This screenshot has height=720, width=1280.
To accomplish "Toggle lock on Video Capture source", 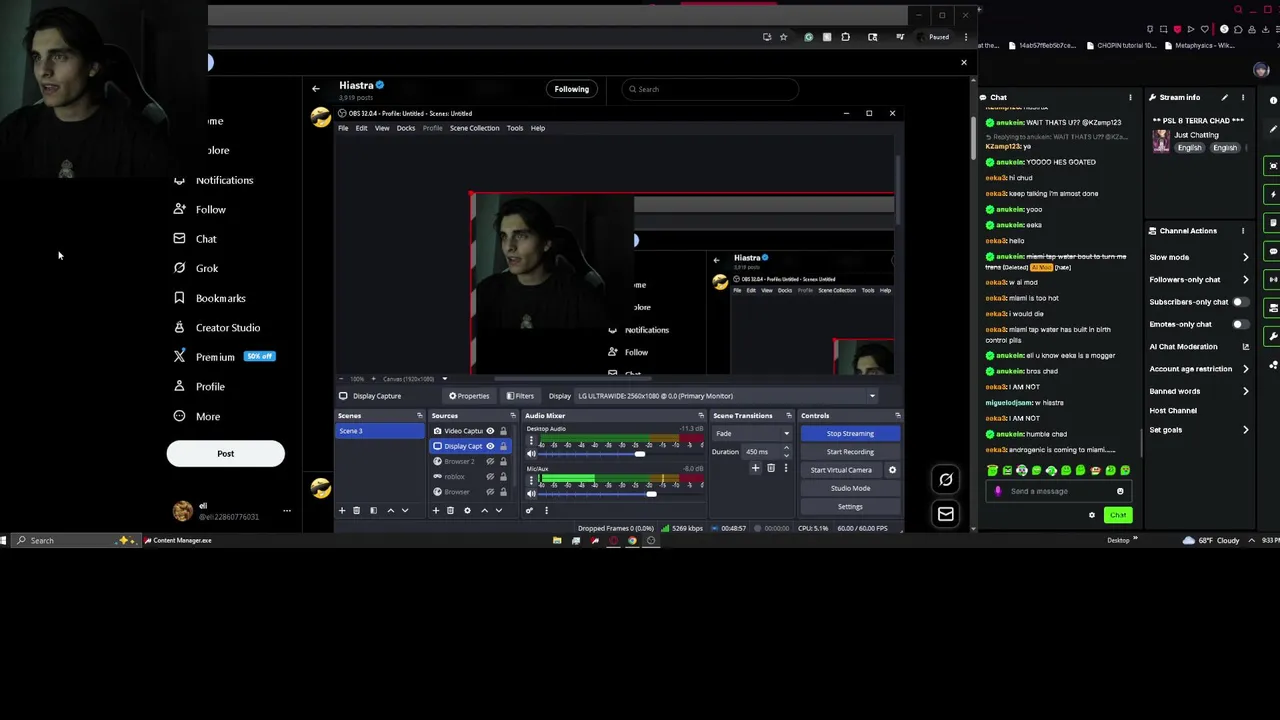I will click(x=503, y=431).
